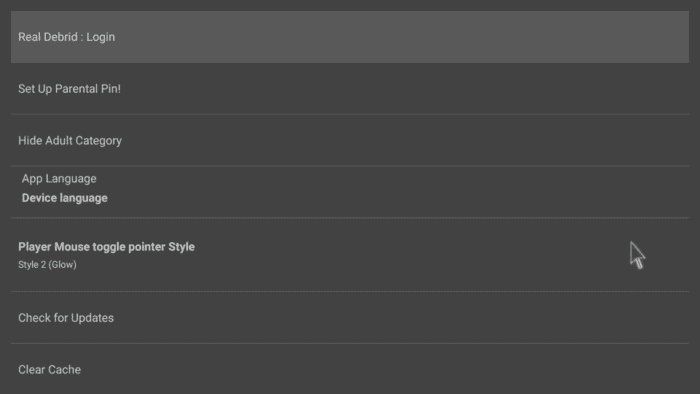This screenshot has width=700, height=394.
Task: Open the App Language selector
Action: click(350, 192)
